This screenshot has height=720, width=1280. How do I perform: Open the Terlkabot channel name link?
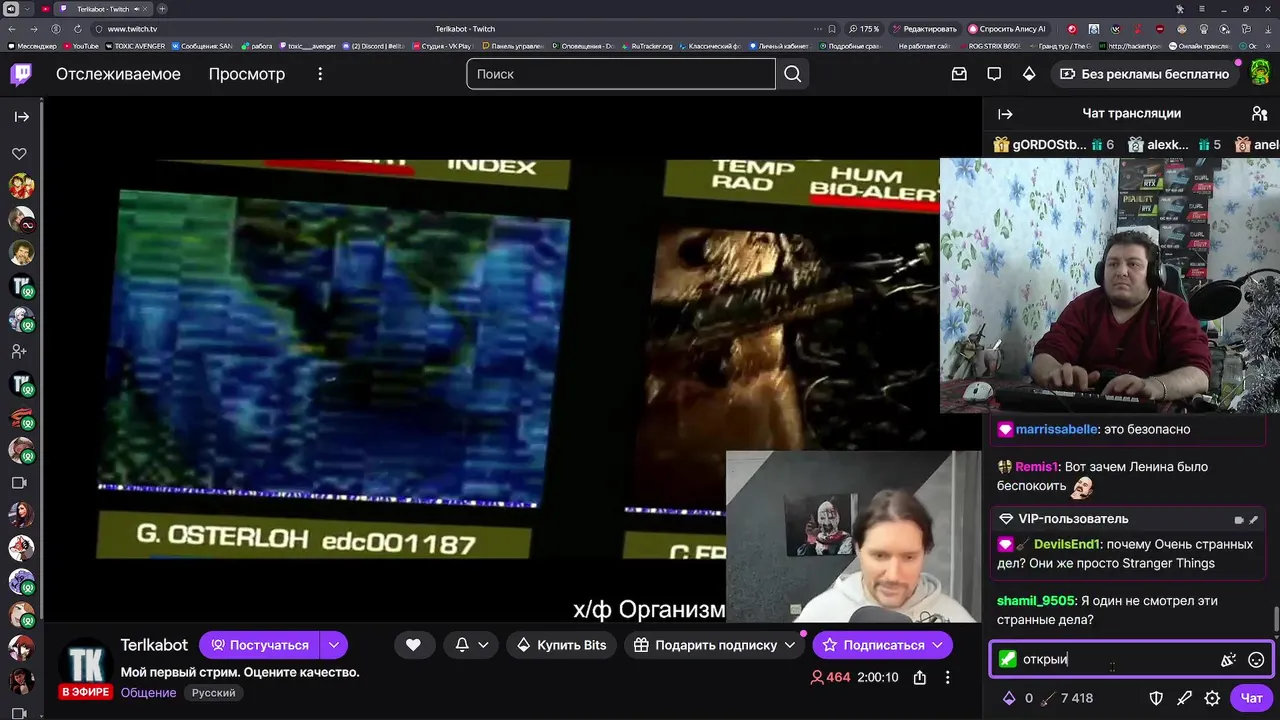pos(154,645)
